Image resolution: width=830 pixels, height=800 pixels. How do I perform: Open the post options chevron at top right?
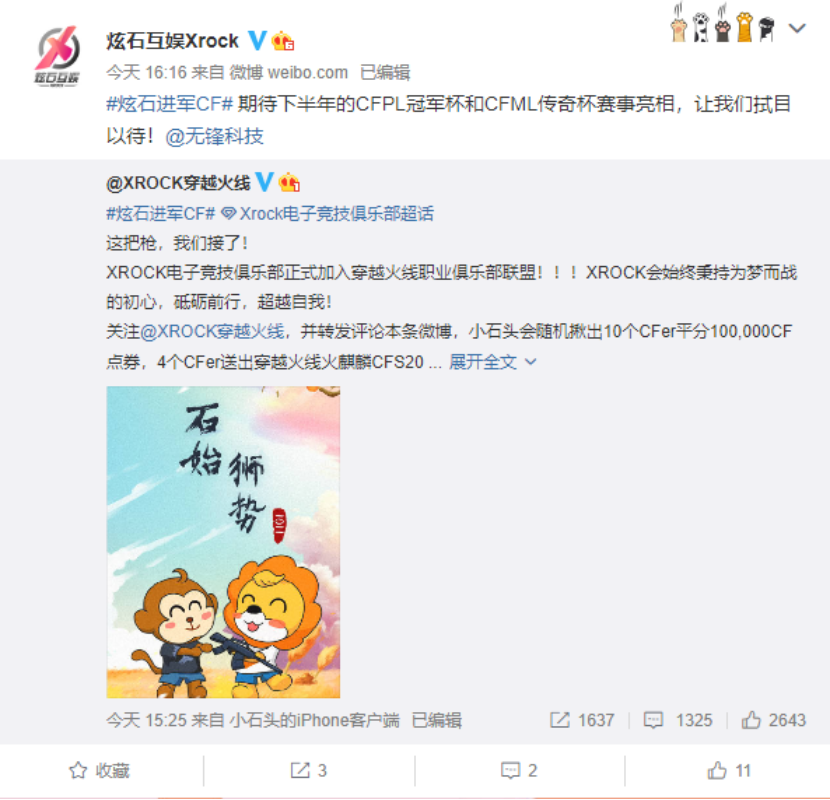[797, 28]
